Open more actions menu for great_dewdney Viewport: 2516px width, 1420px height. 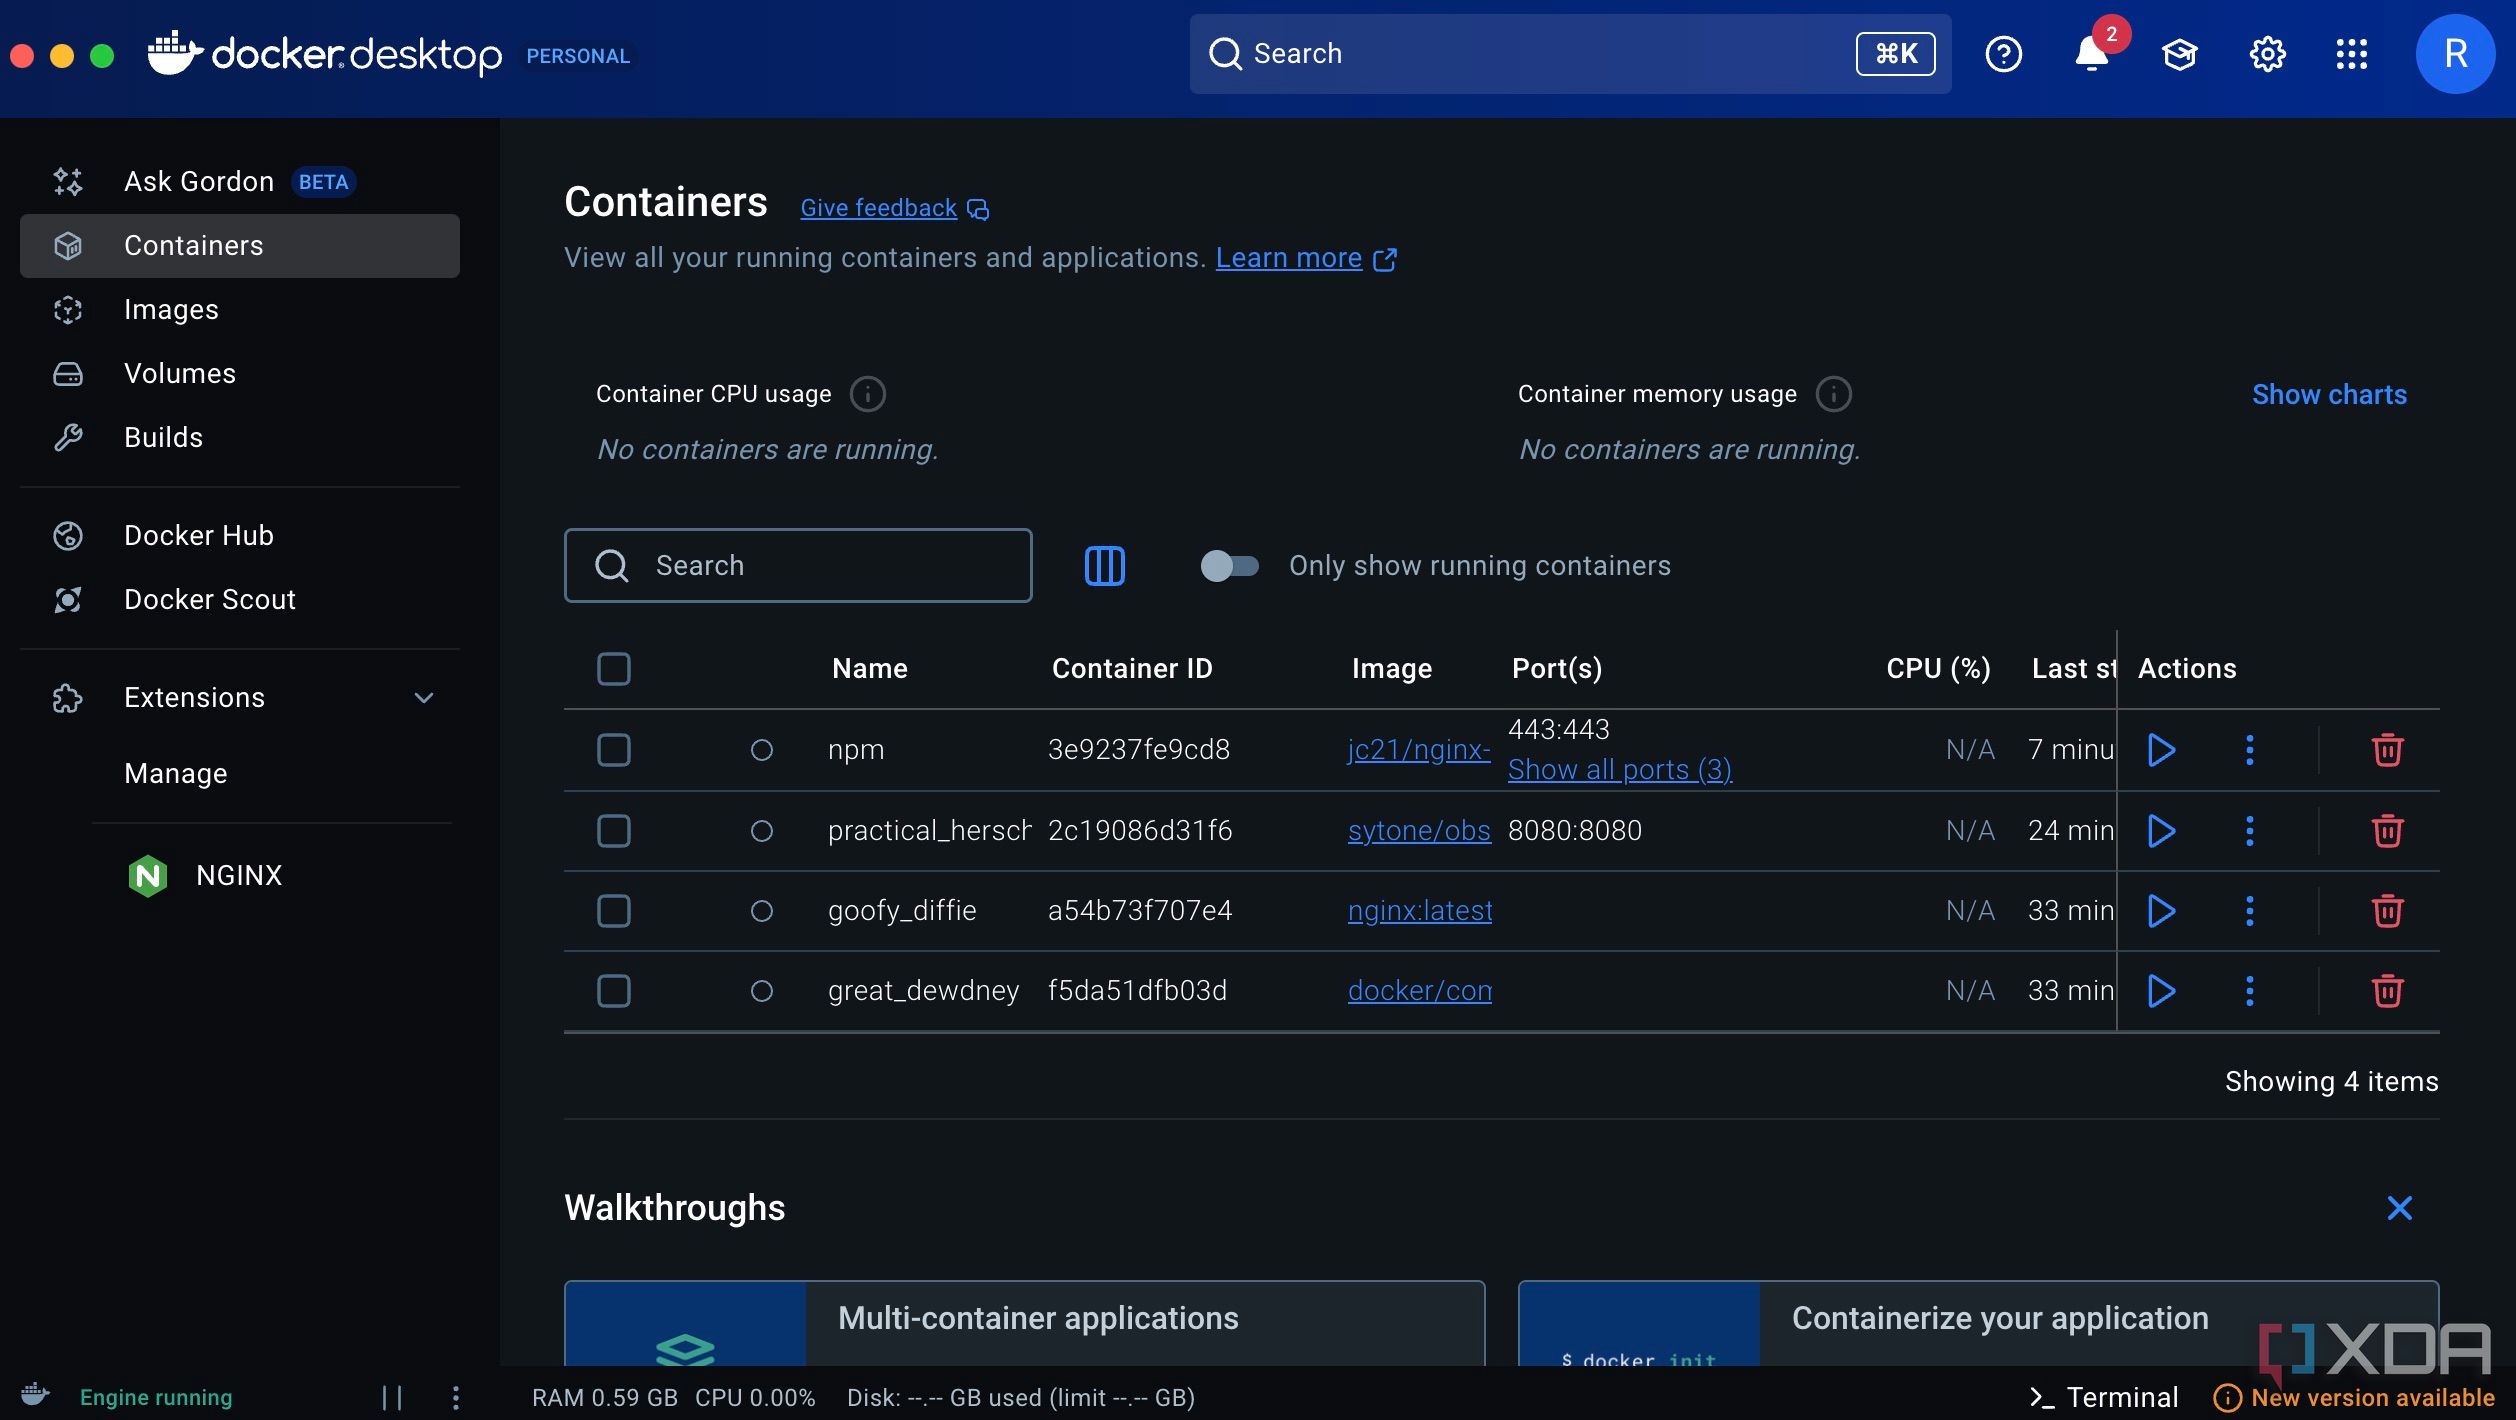pos(2249,991)
